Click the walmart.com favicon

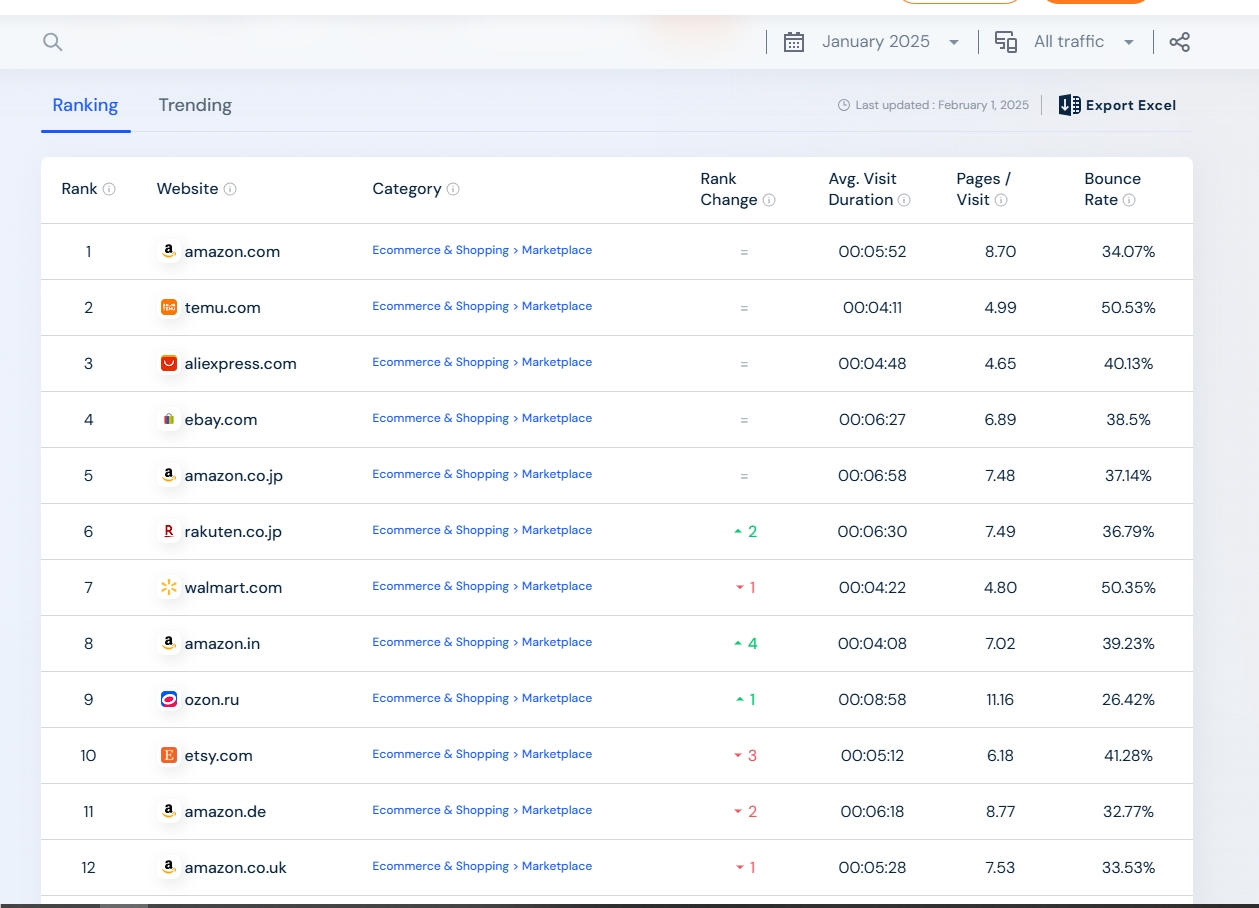169,588
